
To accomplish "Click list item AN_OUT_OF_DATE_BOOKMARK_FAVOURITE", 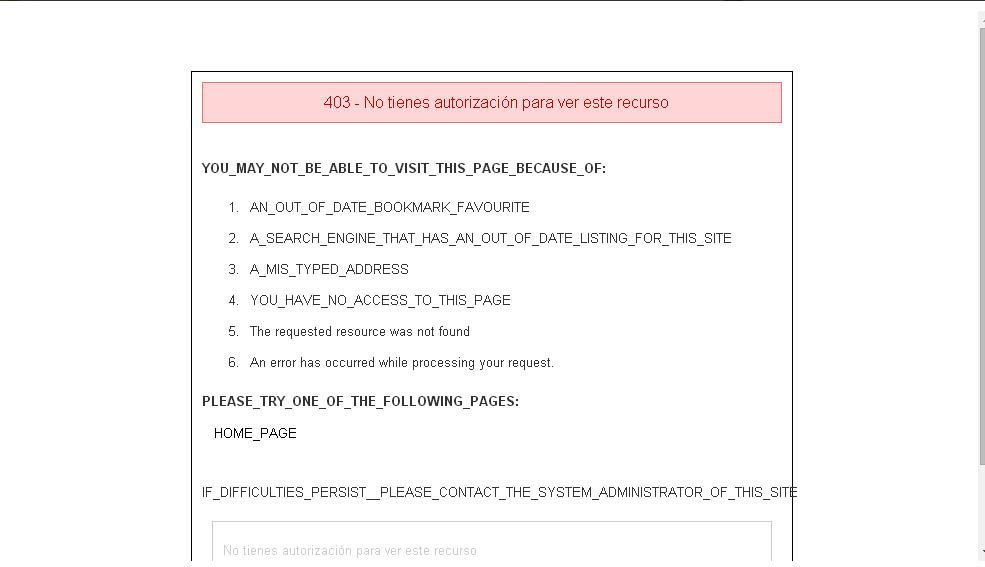I will click(x=389, y=207).
